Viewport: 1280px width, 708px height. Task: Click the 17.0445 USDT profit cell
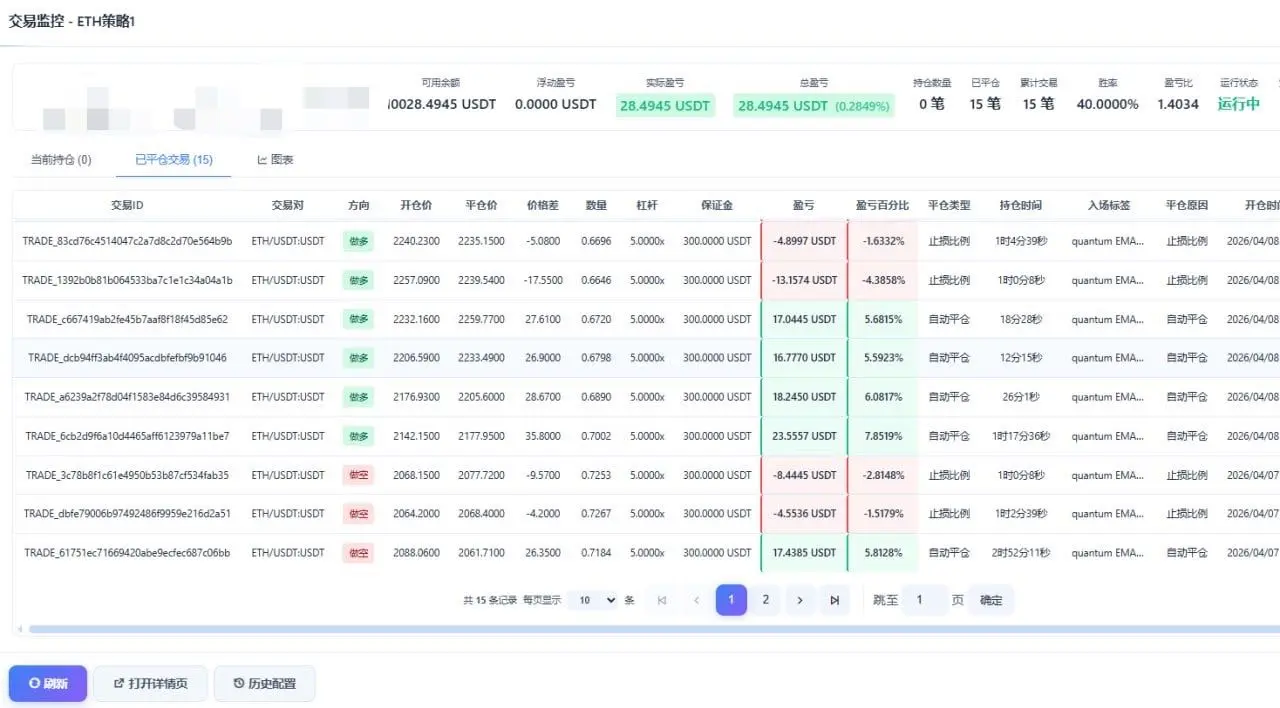point(804,319)
